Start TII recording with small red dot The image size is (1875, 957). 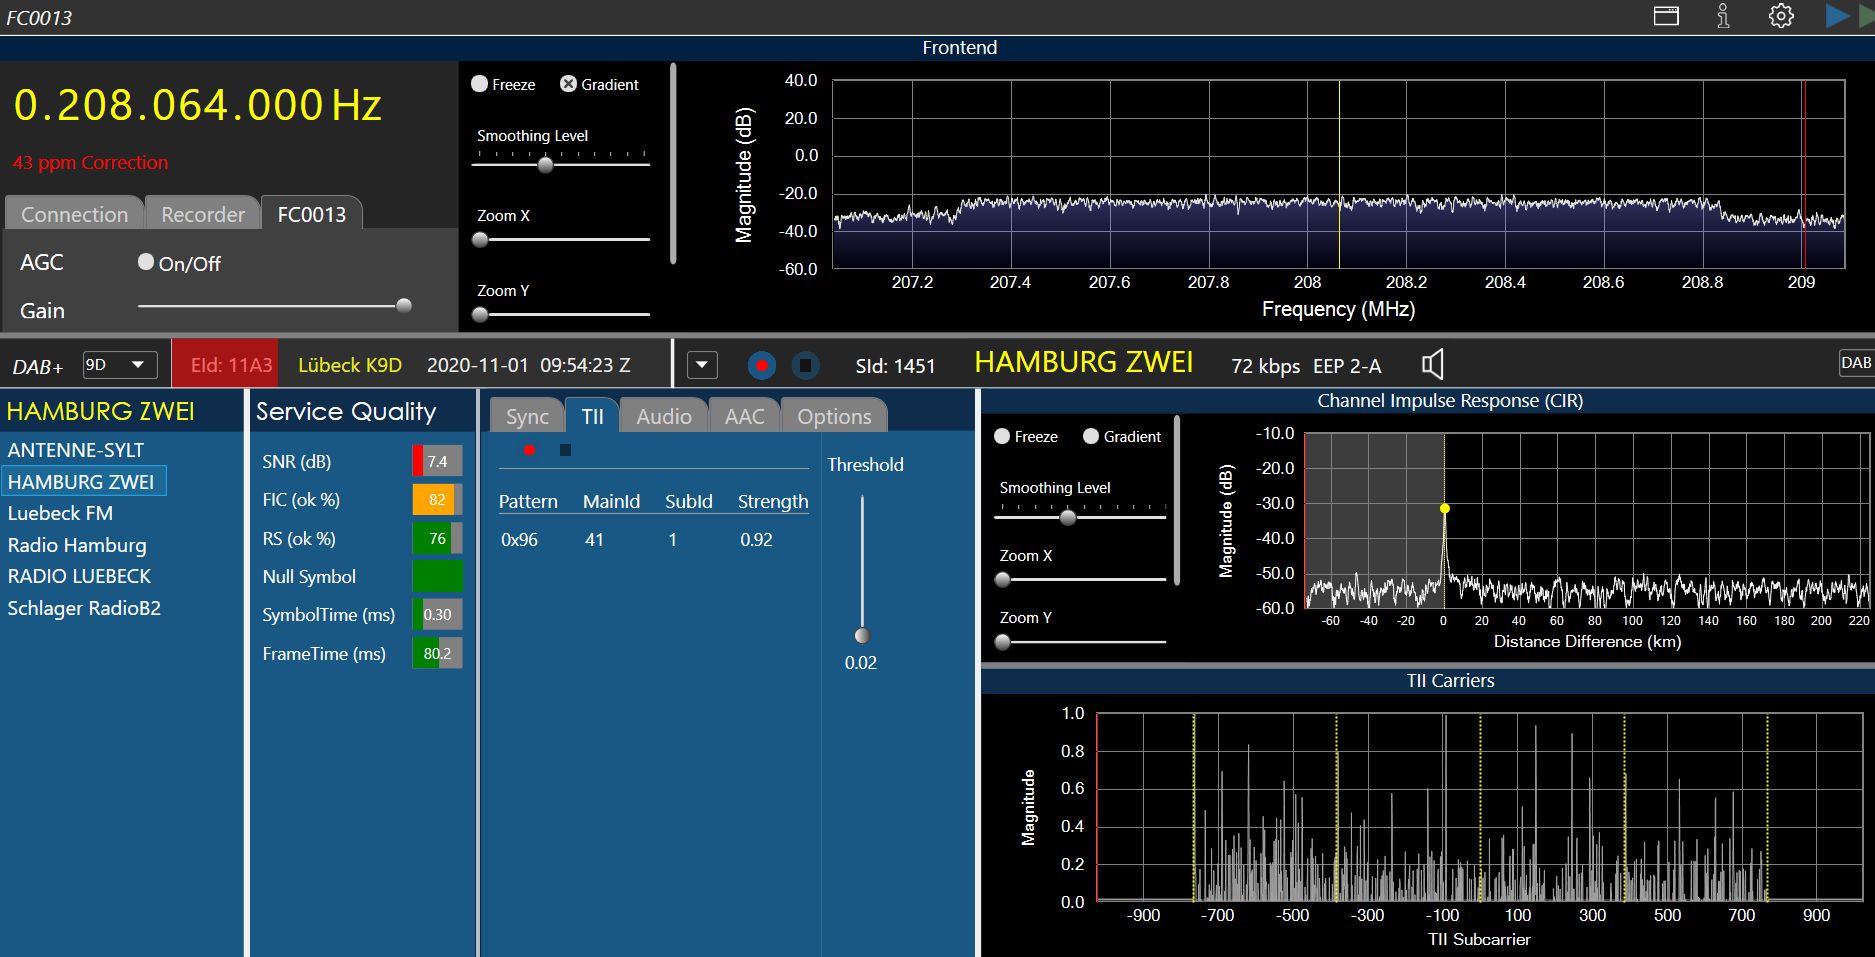(529, 450)
